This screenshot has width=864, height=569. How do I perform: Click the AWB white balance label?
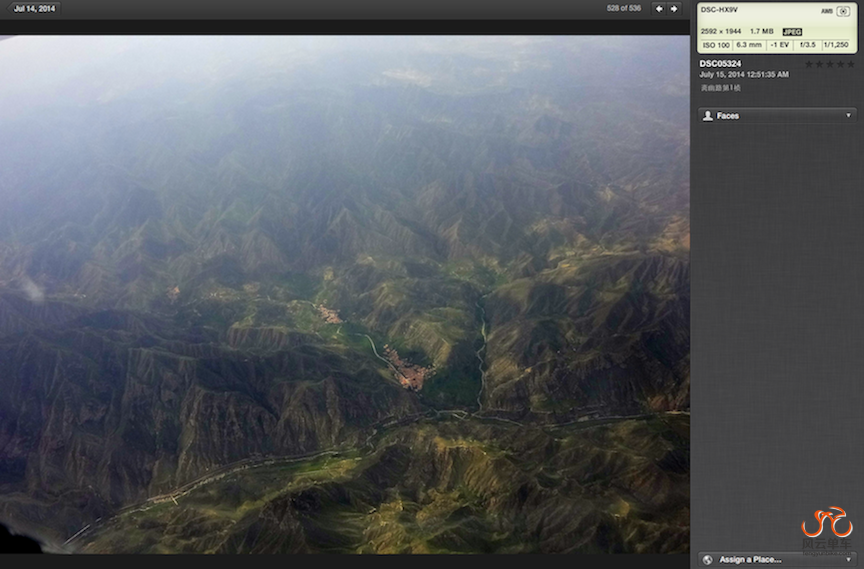pos(827,11)
